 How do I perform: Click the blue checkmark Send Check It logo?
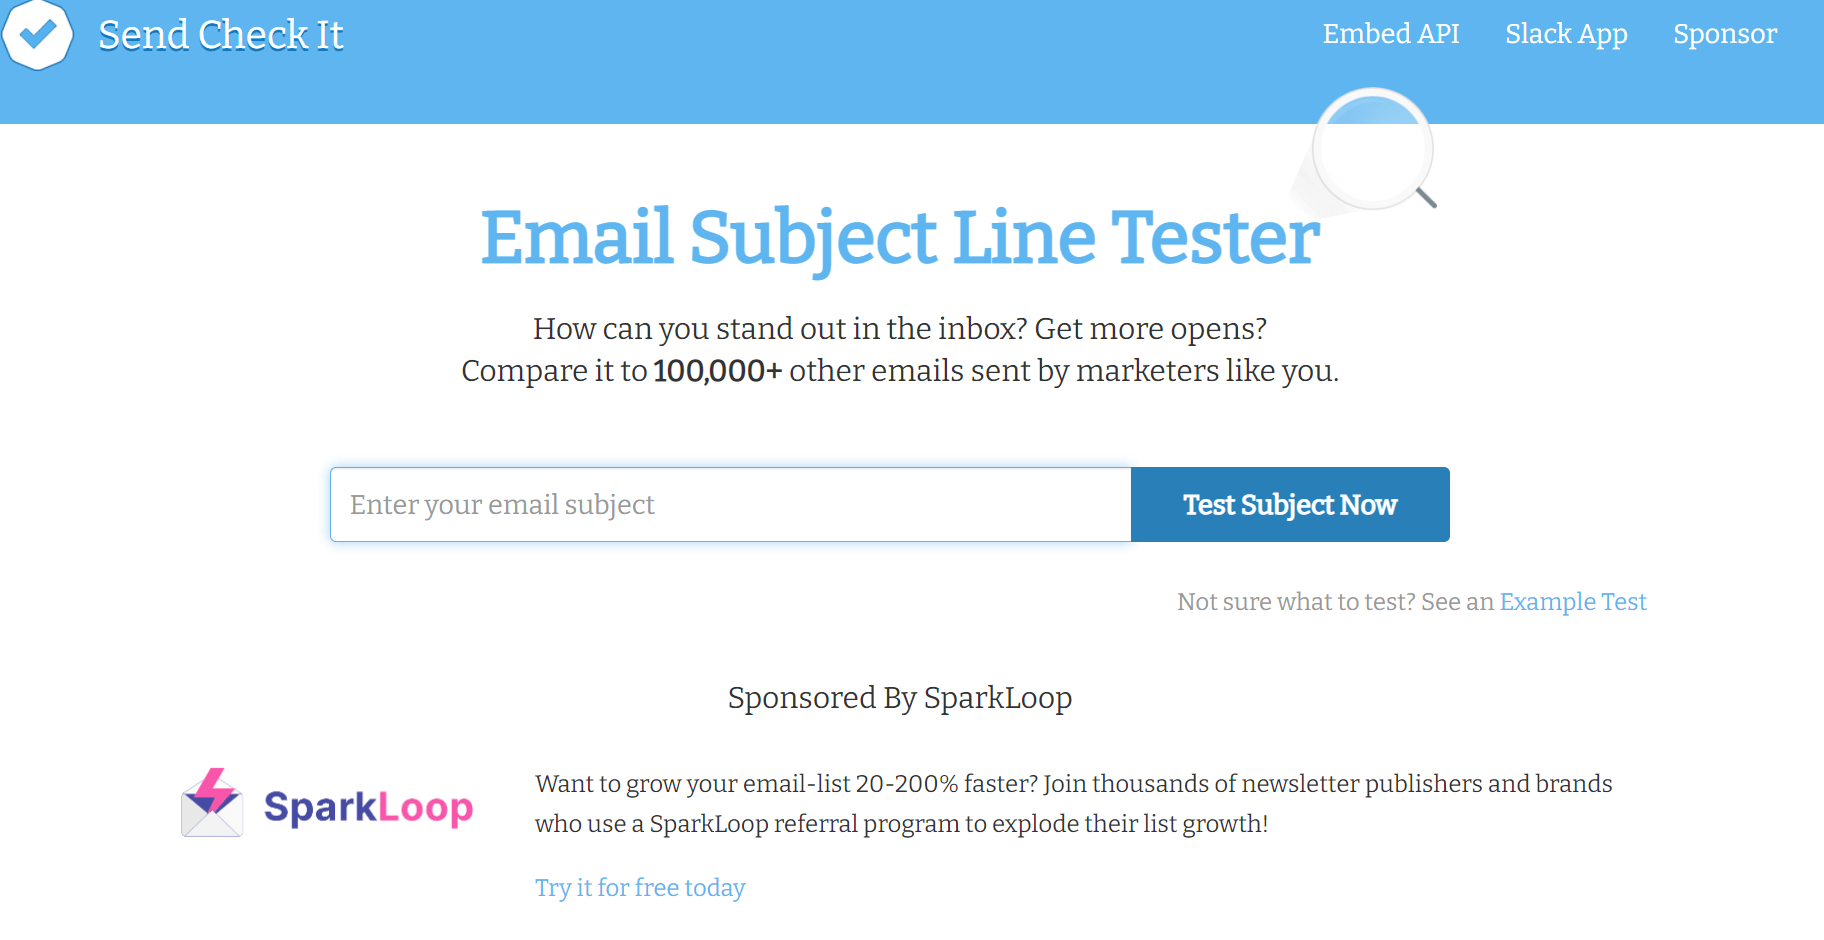(38, 36)
